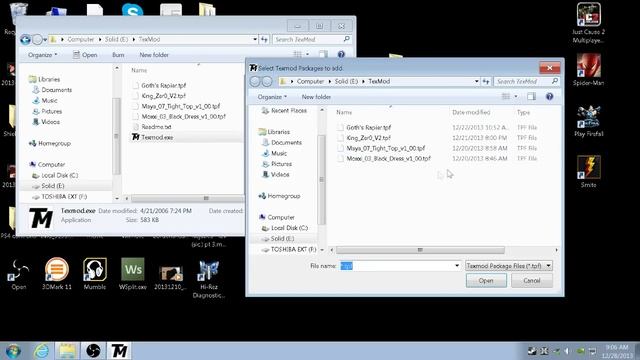Launch the Play Firefall desktop icon
This screenshot has height=360, width=640.
pyautogui.click(x=588, y=121)
